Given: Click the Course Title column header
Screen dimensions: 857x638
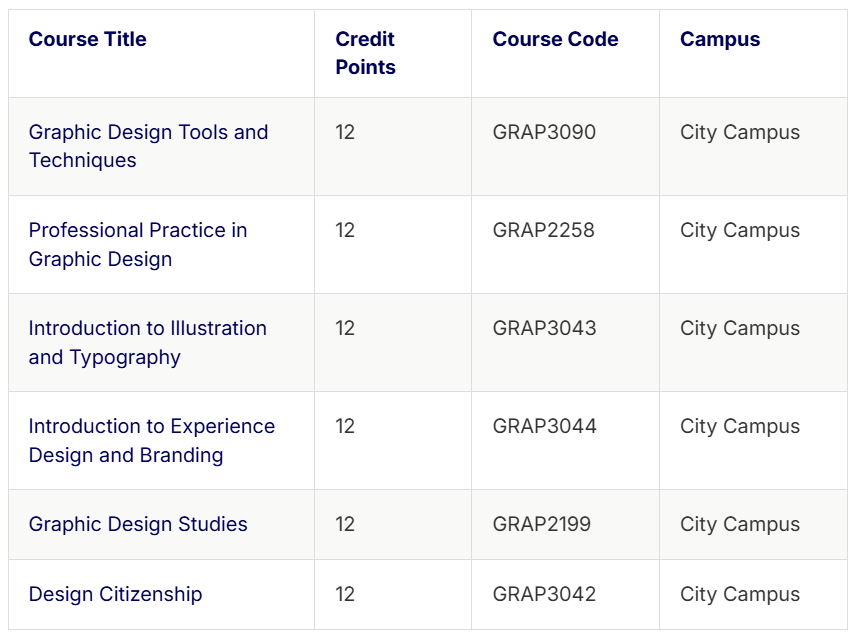Looking at the screenshot, I should pos(87,39).
